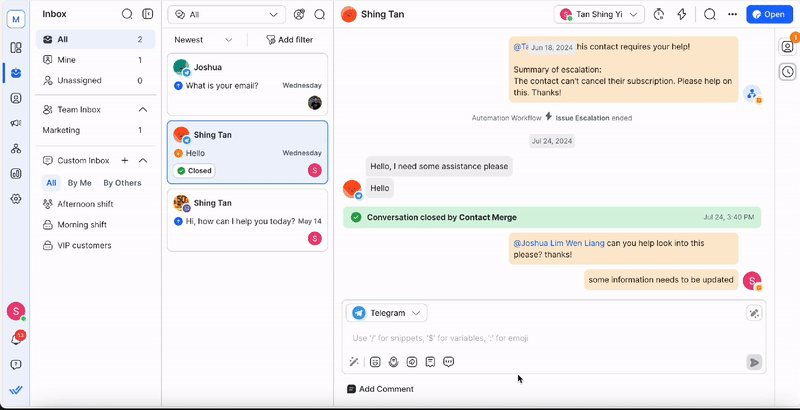The width and height of the screenshot is (800, 410).
Task: Open the Newest sort dropdown
Action: 203,40
